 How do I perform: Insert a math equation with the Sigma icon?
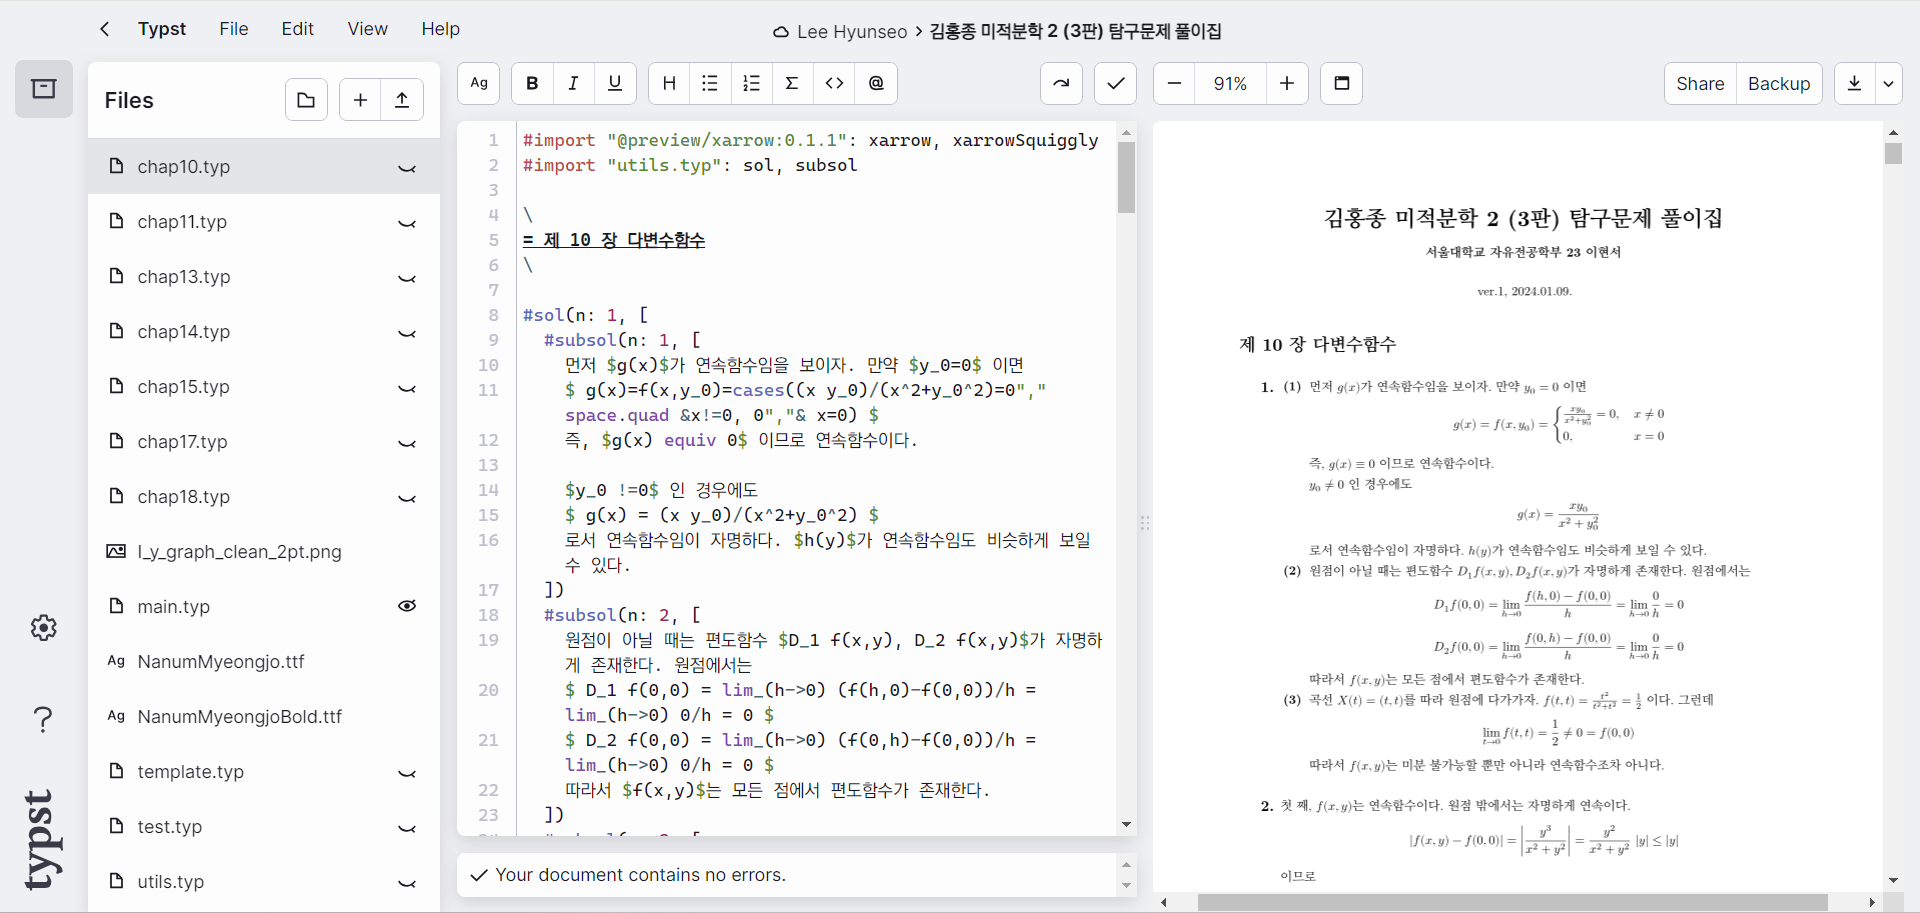pos(792,83)
